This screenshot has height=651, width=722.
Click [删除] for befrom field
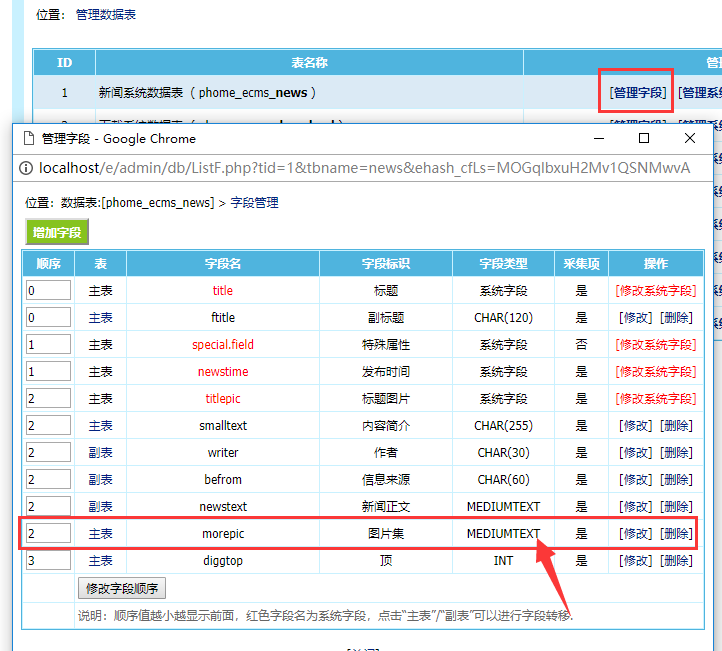coord(676,480)
